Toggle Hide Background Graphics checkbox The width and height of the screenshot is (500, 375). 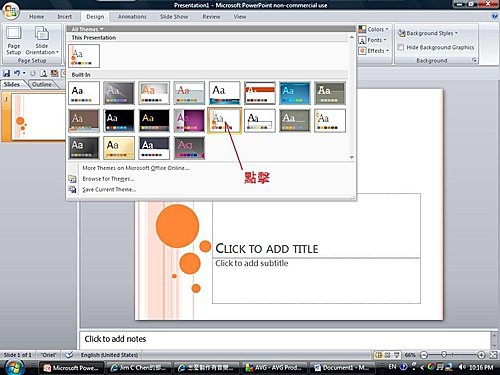click(401, 47)
